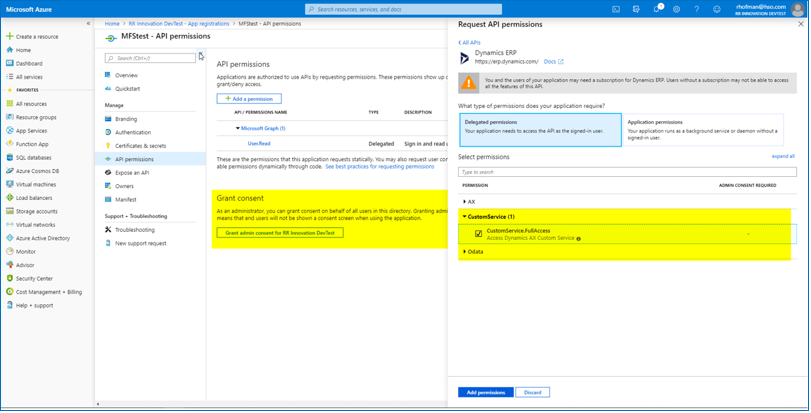The image size is (811, 413).
Task: Focus the Search (Ctrl+/) menu field
Action: tap(151, 58)
